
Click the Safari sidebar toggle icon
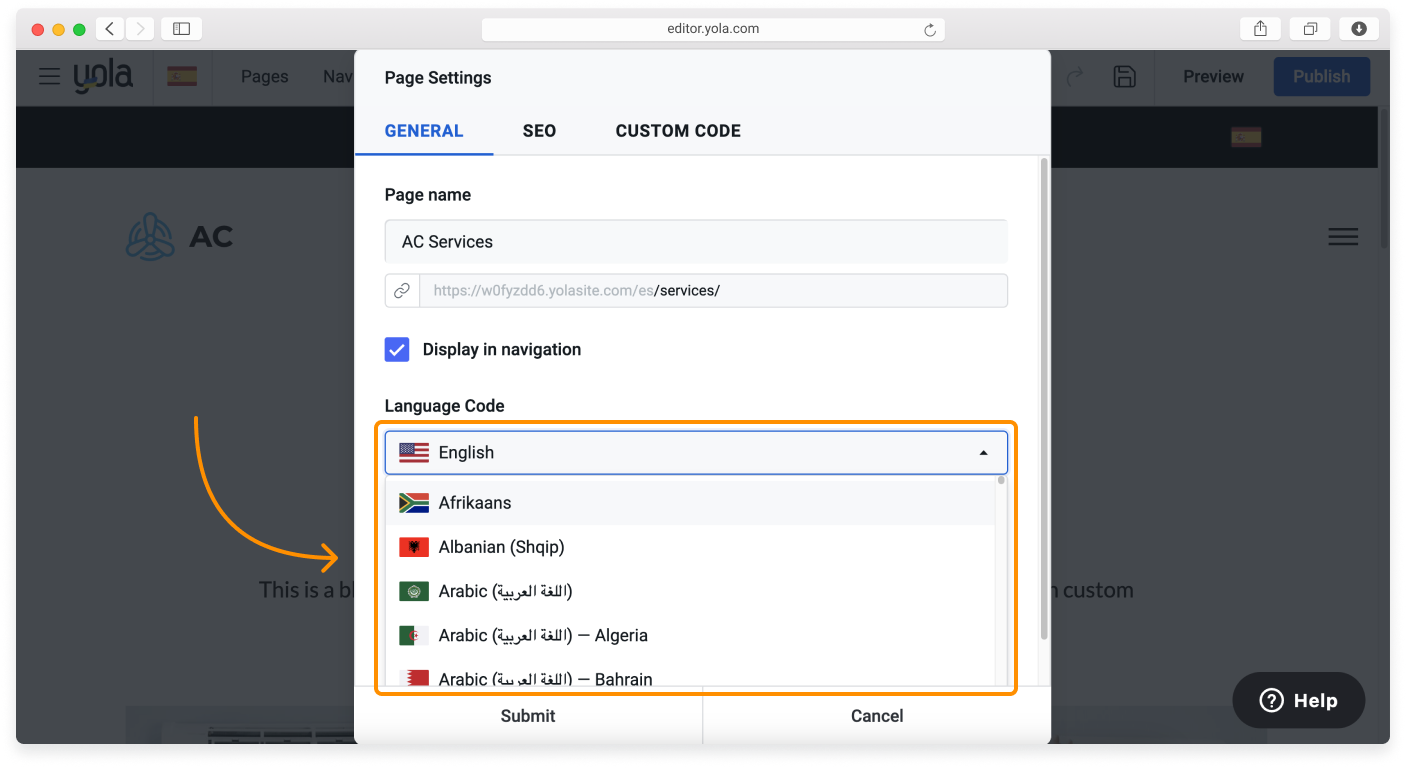[181, 29]
